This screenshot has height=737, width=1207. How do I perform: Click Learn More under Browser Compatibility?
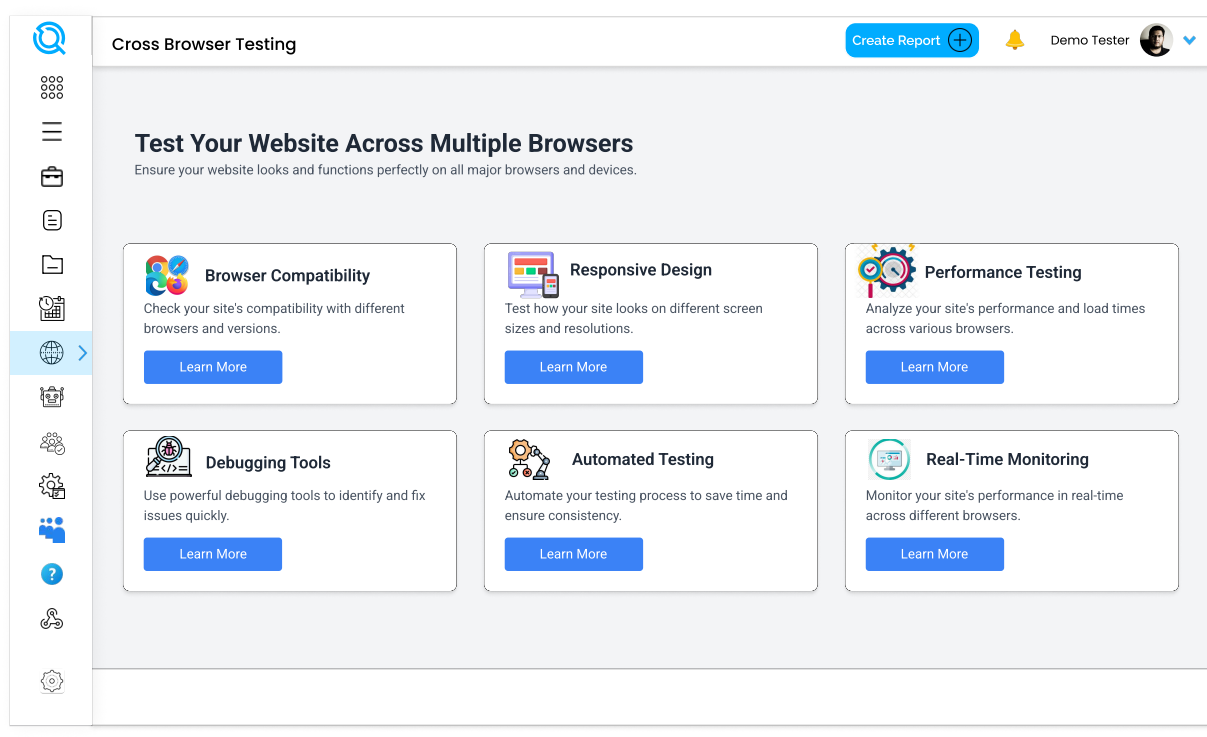coord(213,367)
